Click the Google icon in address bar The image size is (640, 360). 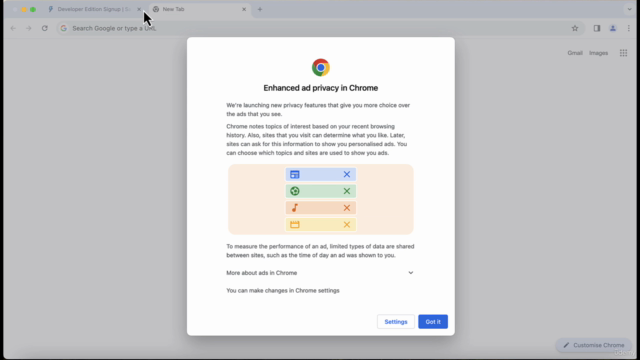[x=64, y=28]
